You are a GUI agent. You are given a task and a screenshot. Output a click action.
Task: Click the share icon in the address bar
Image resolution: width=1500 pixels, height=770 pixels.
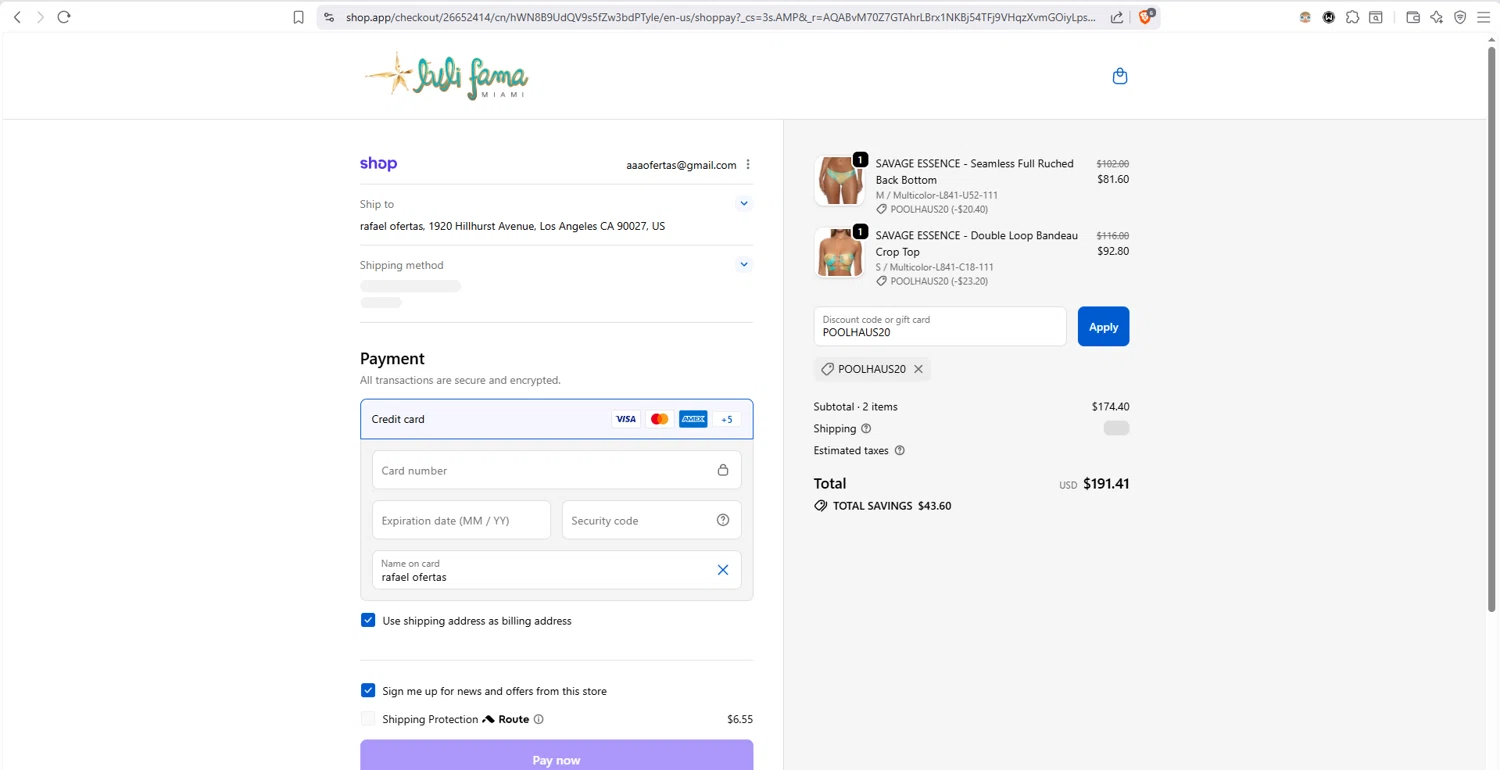1117,17
